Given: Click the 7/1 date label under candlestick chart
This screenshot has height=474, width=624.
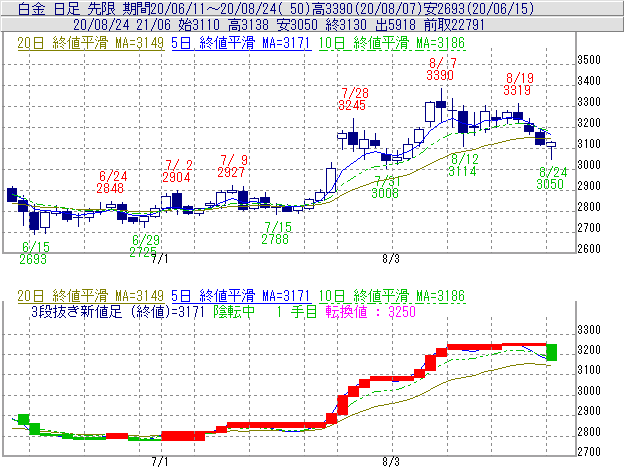Looking at the screenshot, I should (x=160, y=259).
